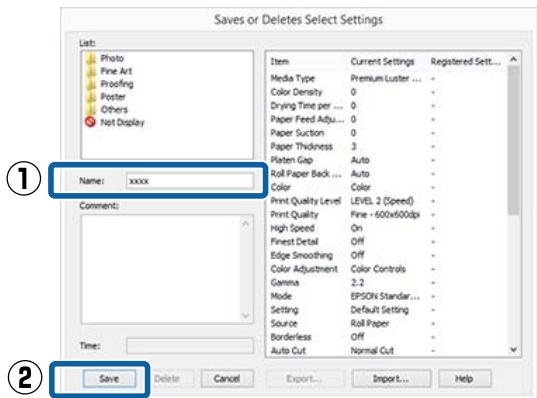Click the Photo list entry label

click(x=112, y=58)
